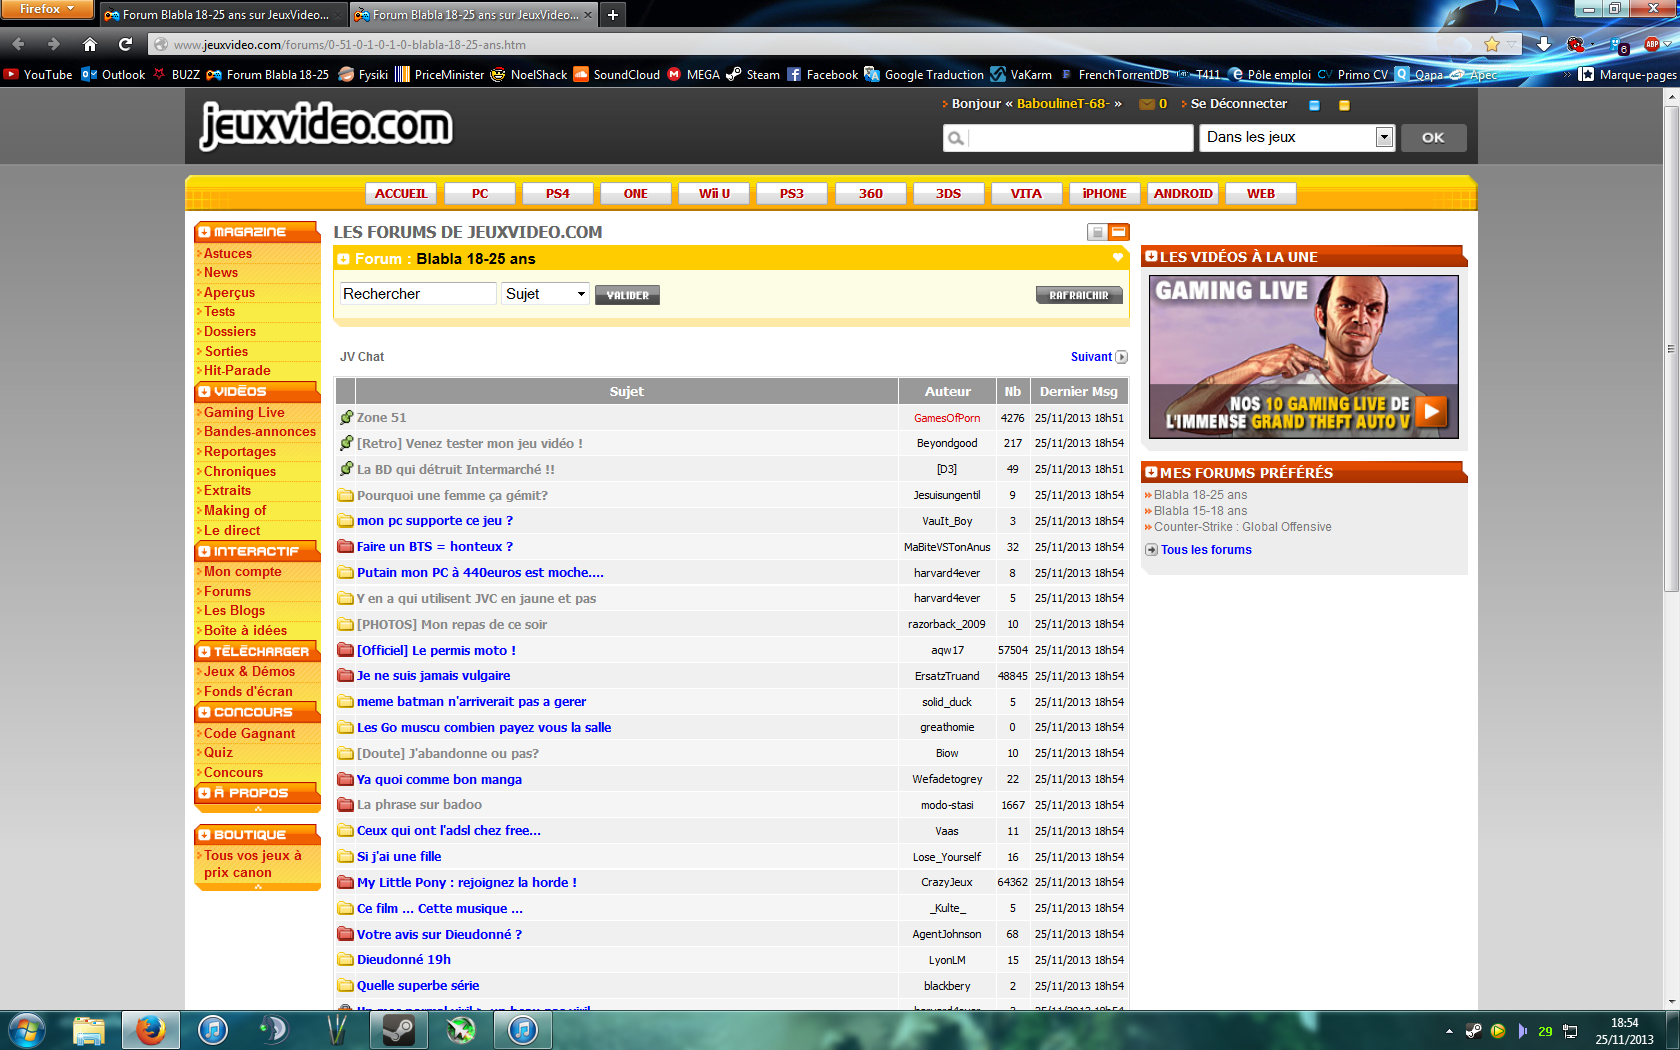Click the yellow square icon after Se Déconnecter
The width and height of the screenshot is (1680, 1050).
coord(1344,105)
